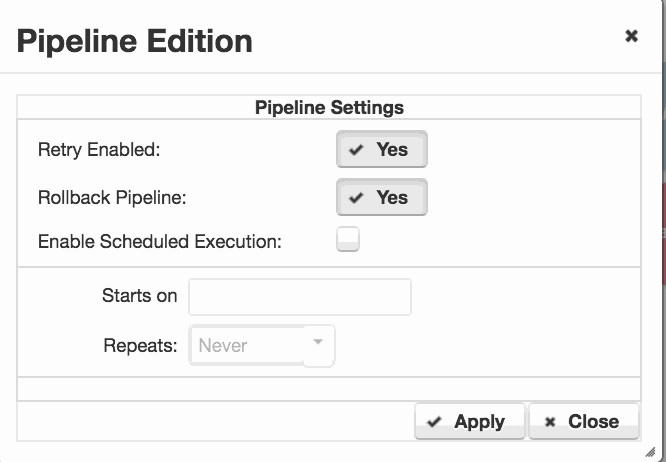This screenshot has height=462, width=666.
Task: Click the checkmark icon beside Rollback Pipeline
Action: click(x=356, y=197)
